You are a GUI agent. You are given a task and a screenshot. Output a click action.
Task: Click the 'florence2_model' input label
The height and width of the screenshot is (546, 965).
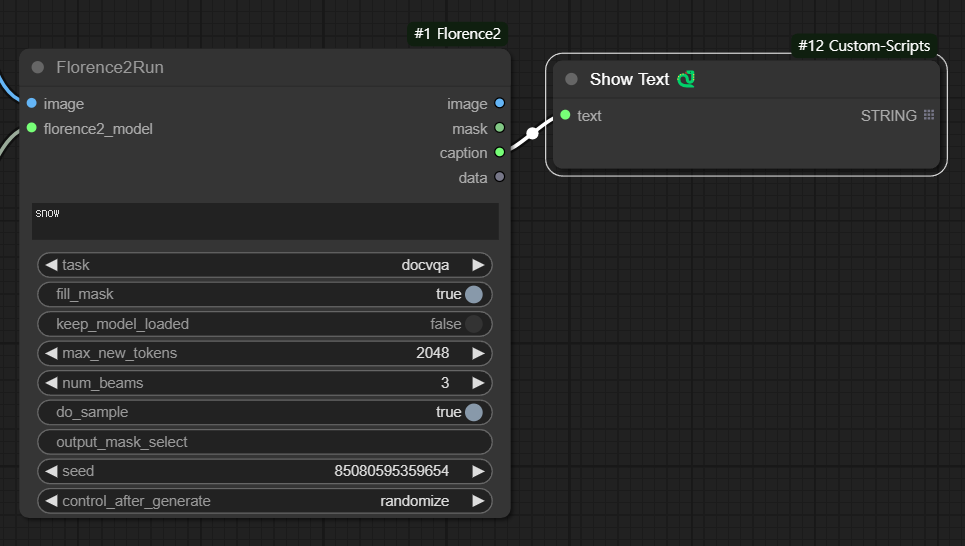pos(98,129)
